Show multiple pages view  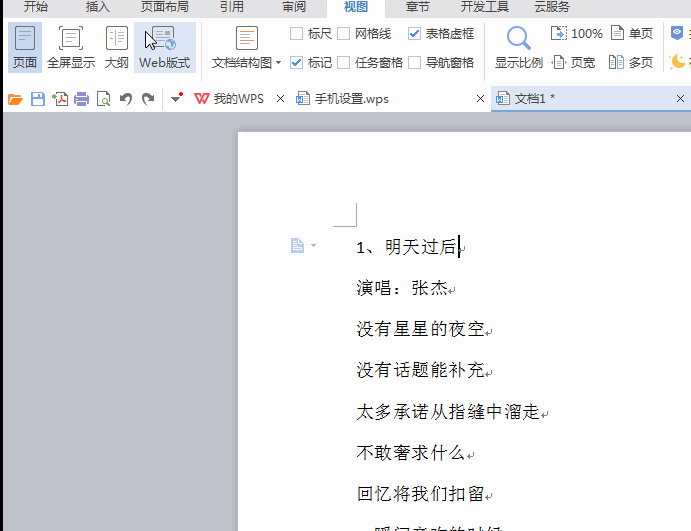[631, 63]
